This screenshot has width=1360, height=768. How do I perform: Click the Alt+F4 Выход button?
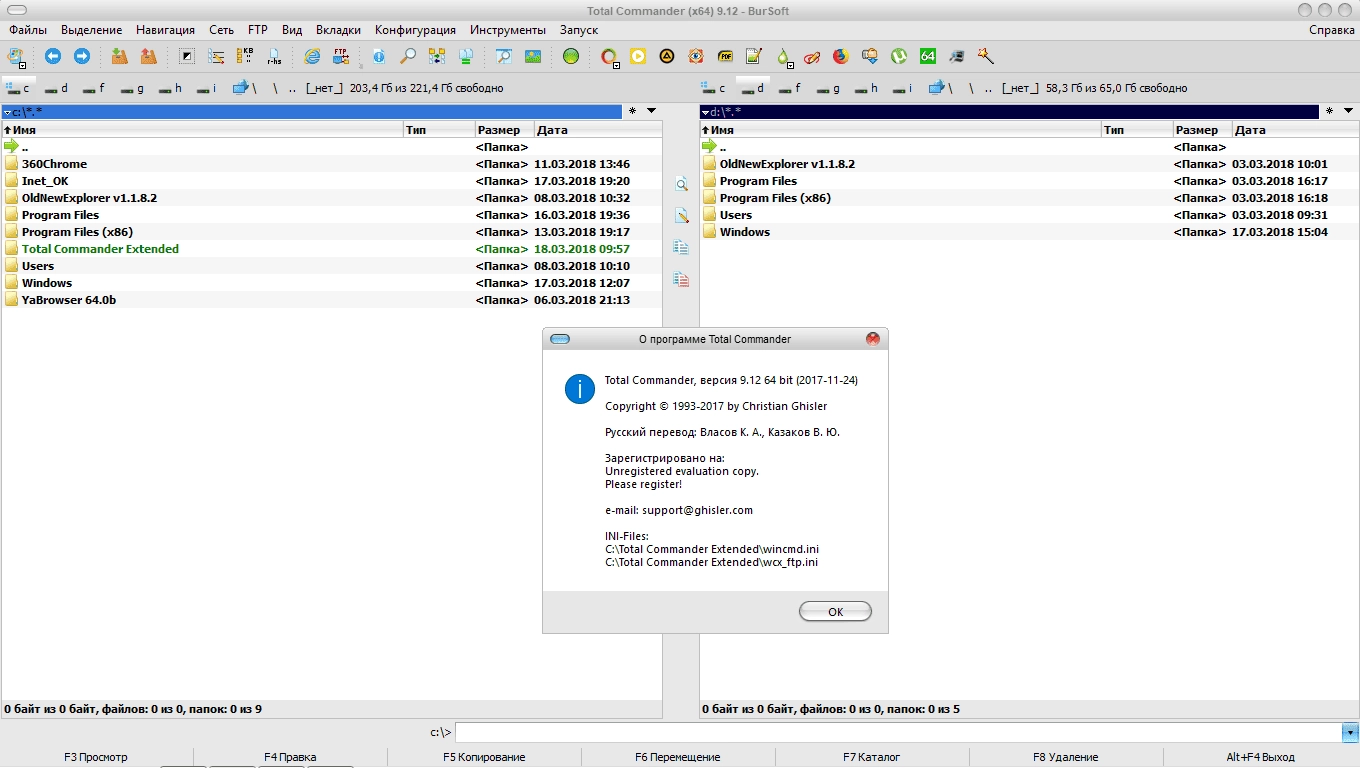(x=1260, y=757)
